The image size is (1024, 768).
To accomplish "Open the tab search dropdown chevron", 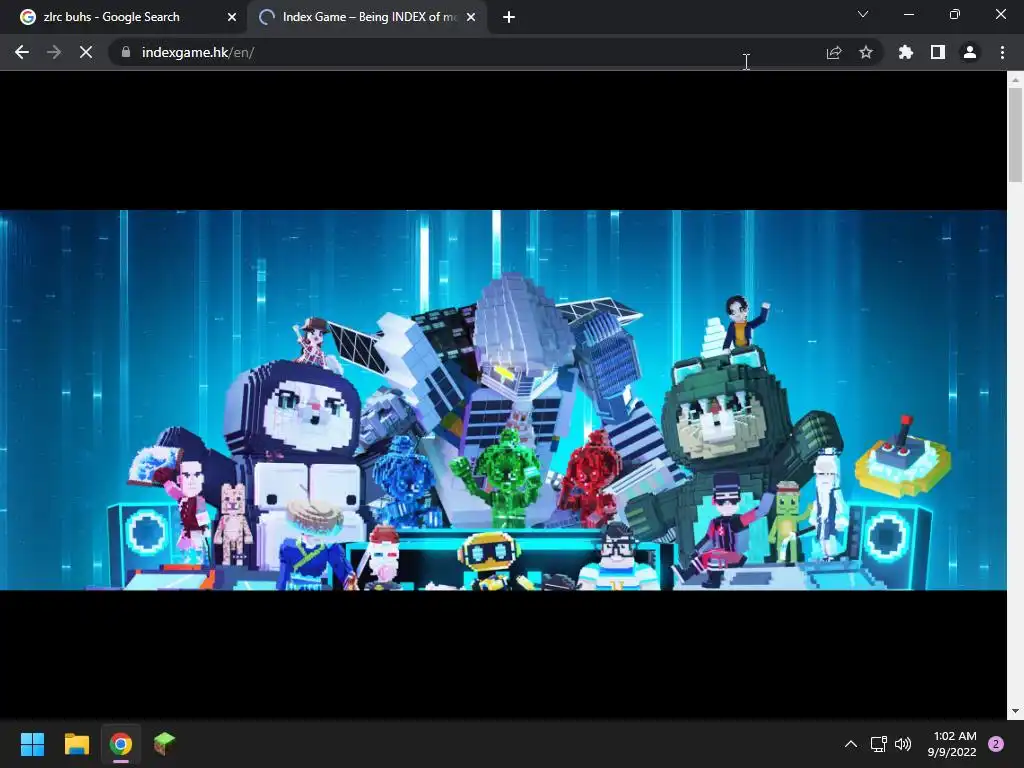I will tap(863, 14).
